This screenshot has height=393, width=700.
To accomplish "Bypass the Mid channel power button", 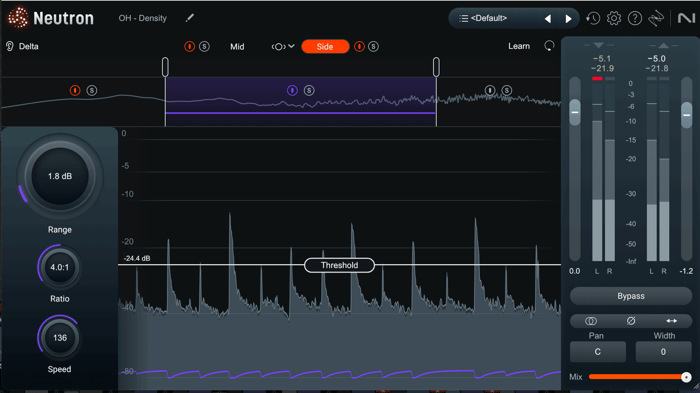I will (189, 46).
